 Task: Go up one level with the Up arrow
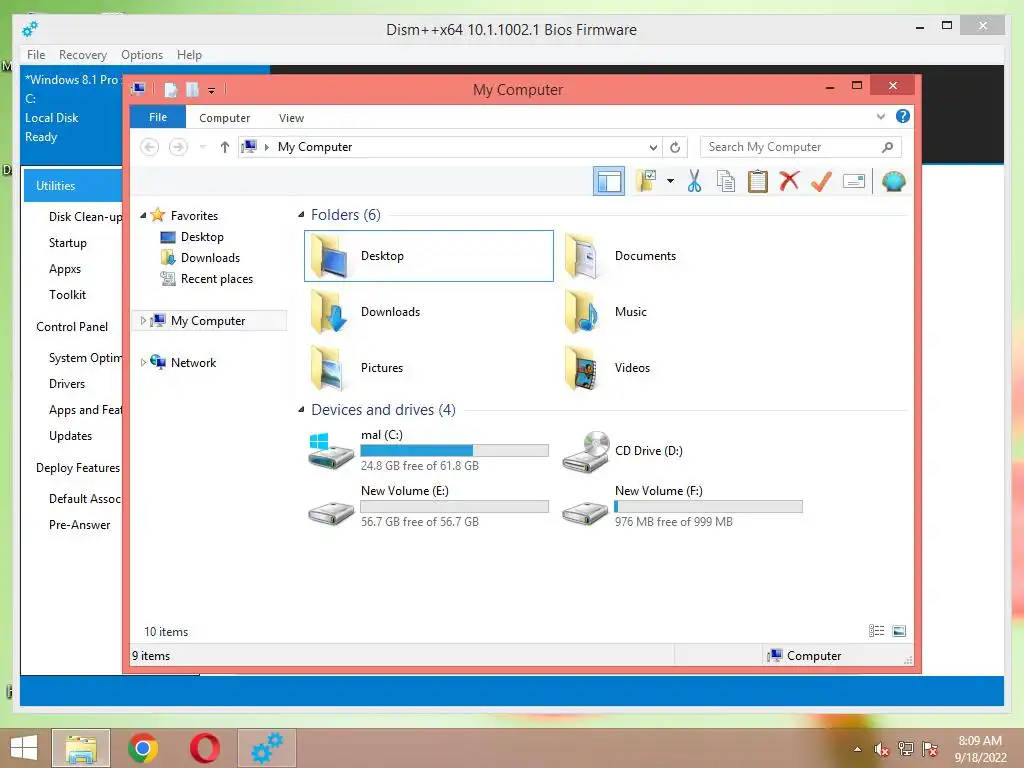tap(225, 147)
